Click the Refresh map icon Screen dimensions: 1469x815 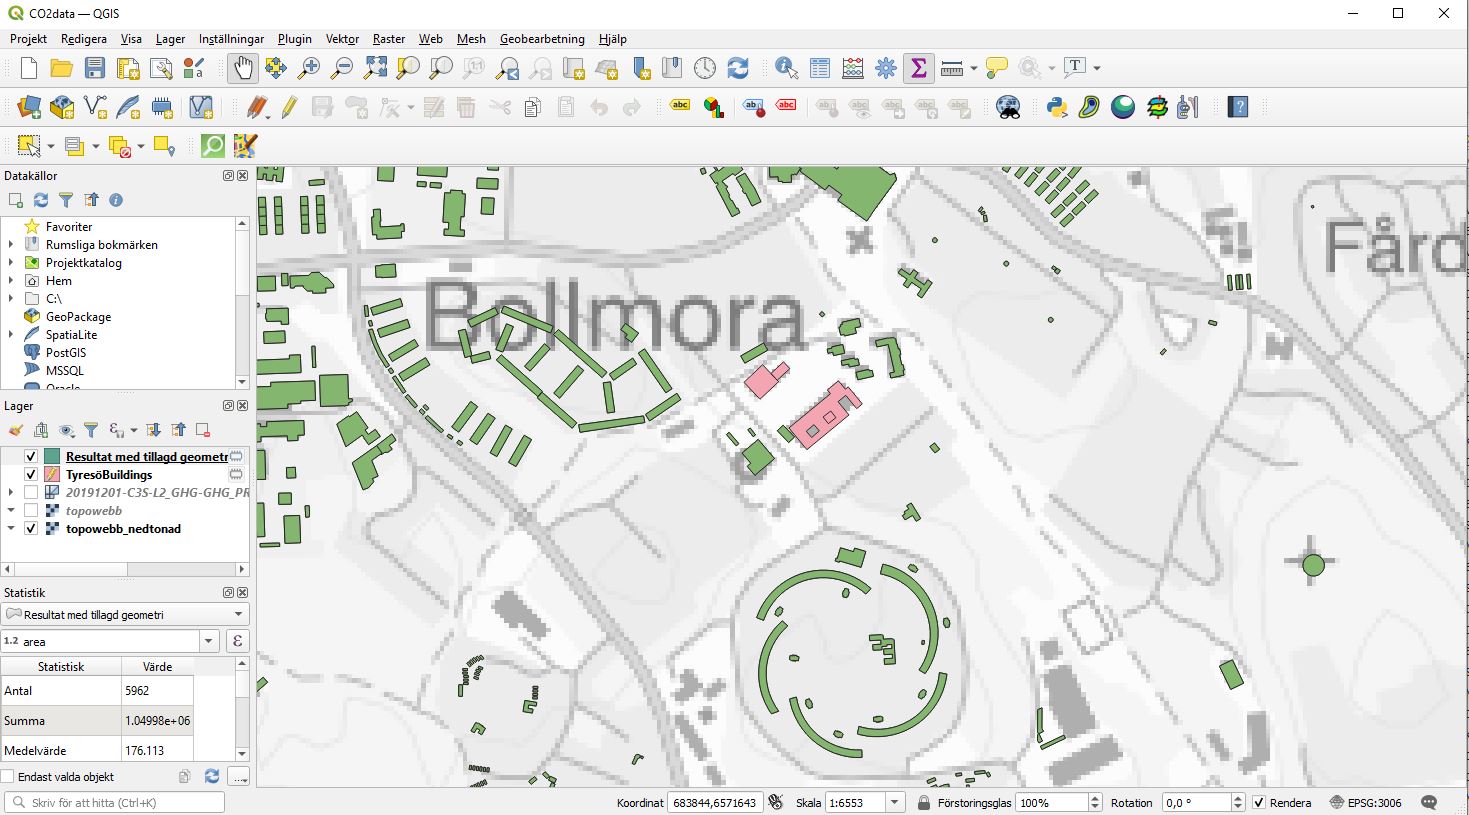(x=738, y=68)
